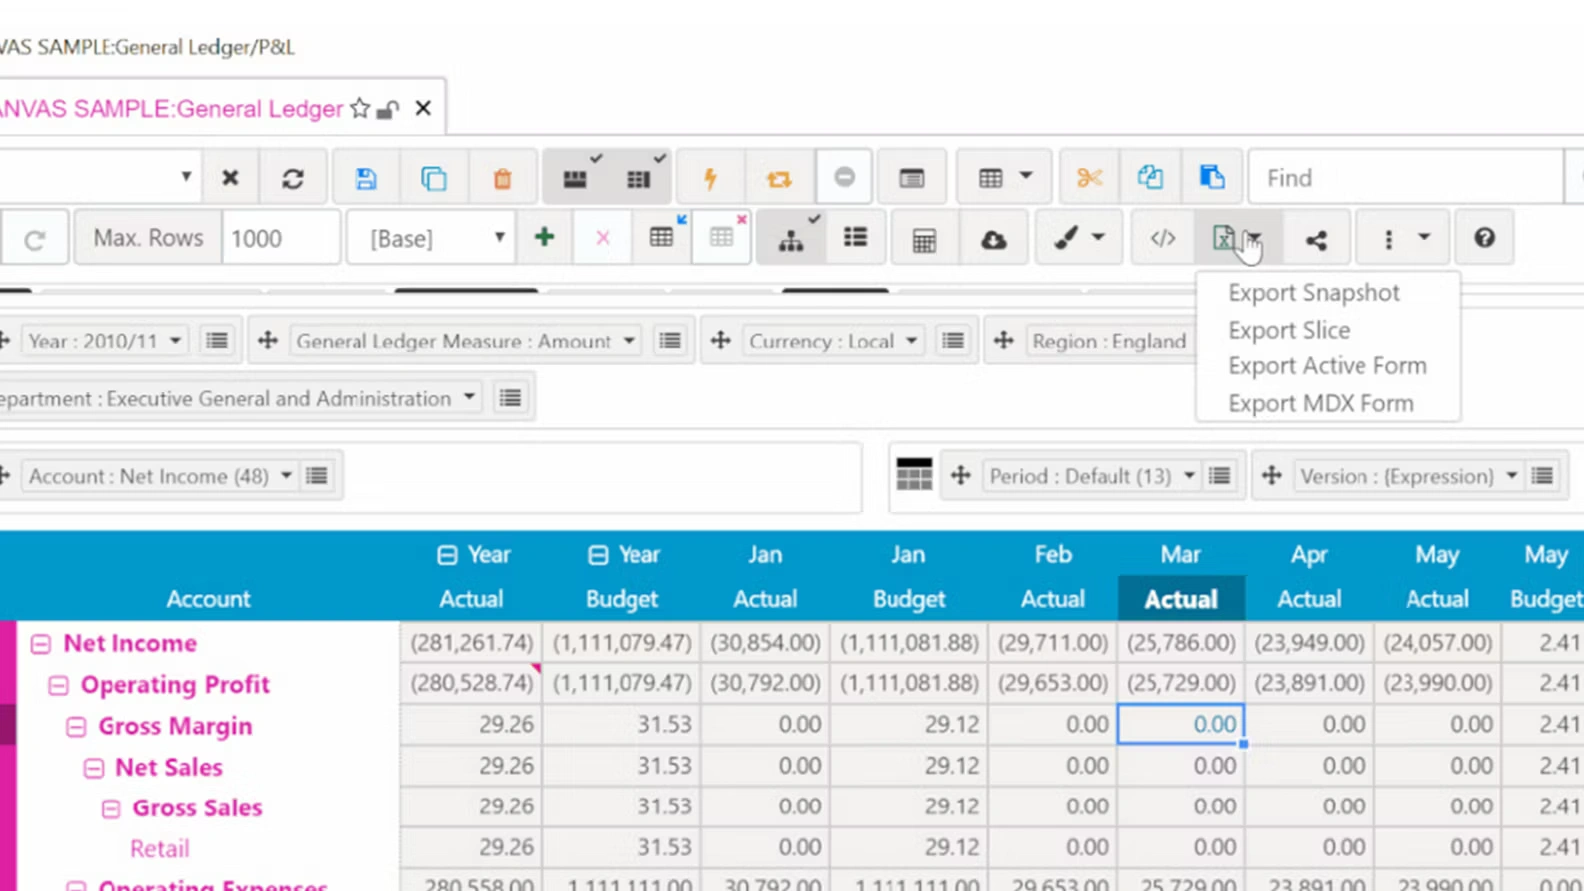
Task: Open the Currency : Local dropdown
Action: (832, 341)
